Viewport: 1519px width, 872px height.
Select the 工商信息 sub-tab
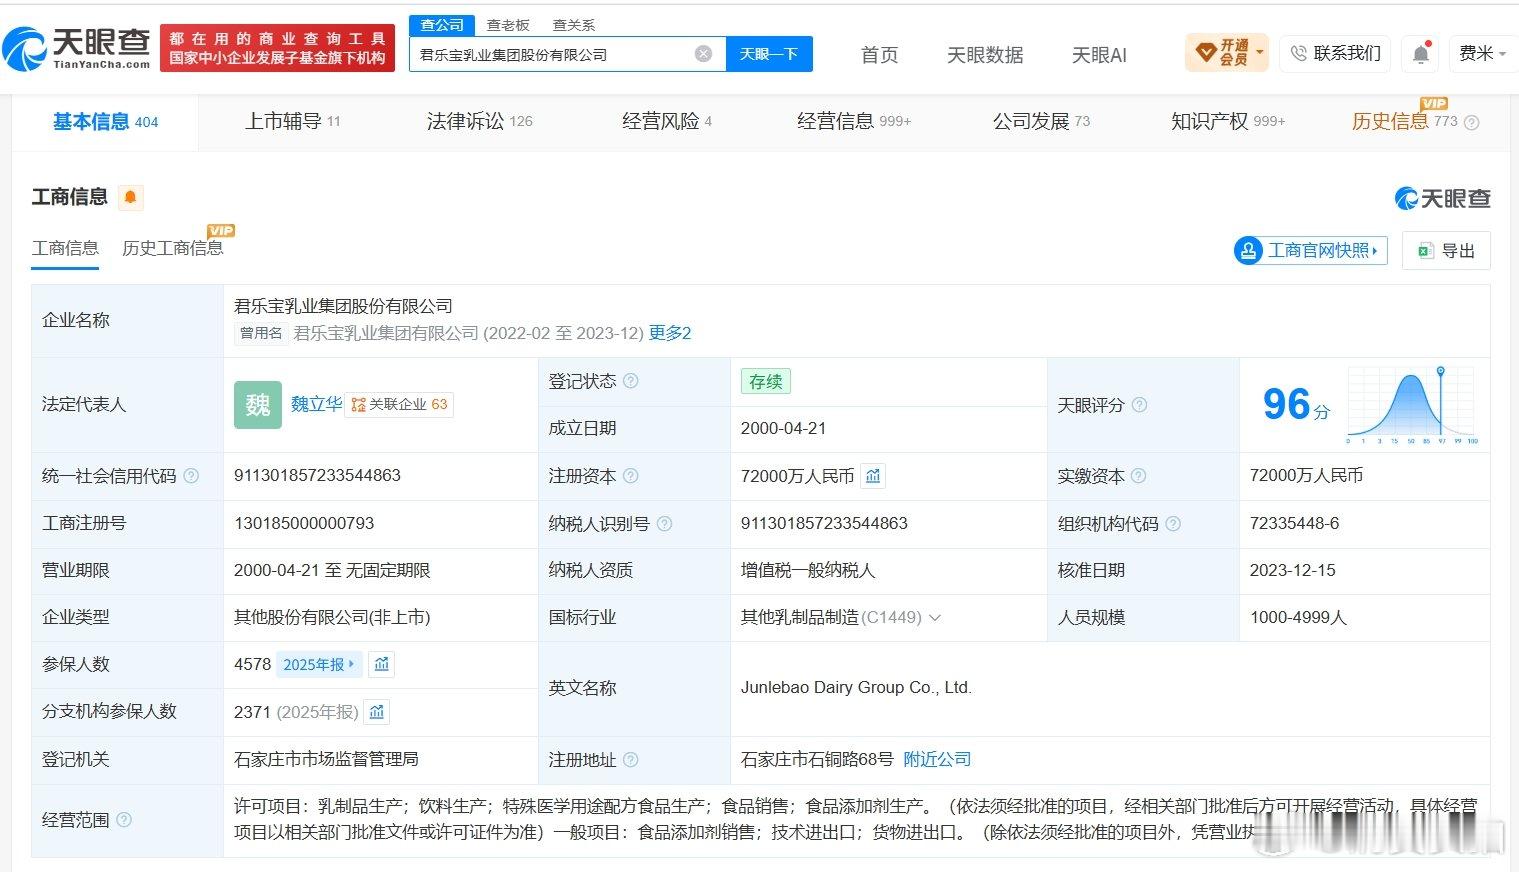coord(65,248)
